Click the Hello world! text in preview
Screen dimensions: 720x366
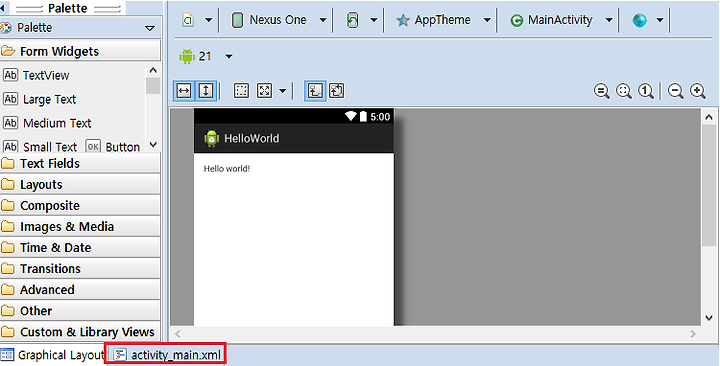click(x=227, y=169)
